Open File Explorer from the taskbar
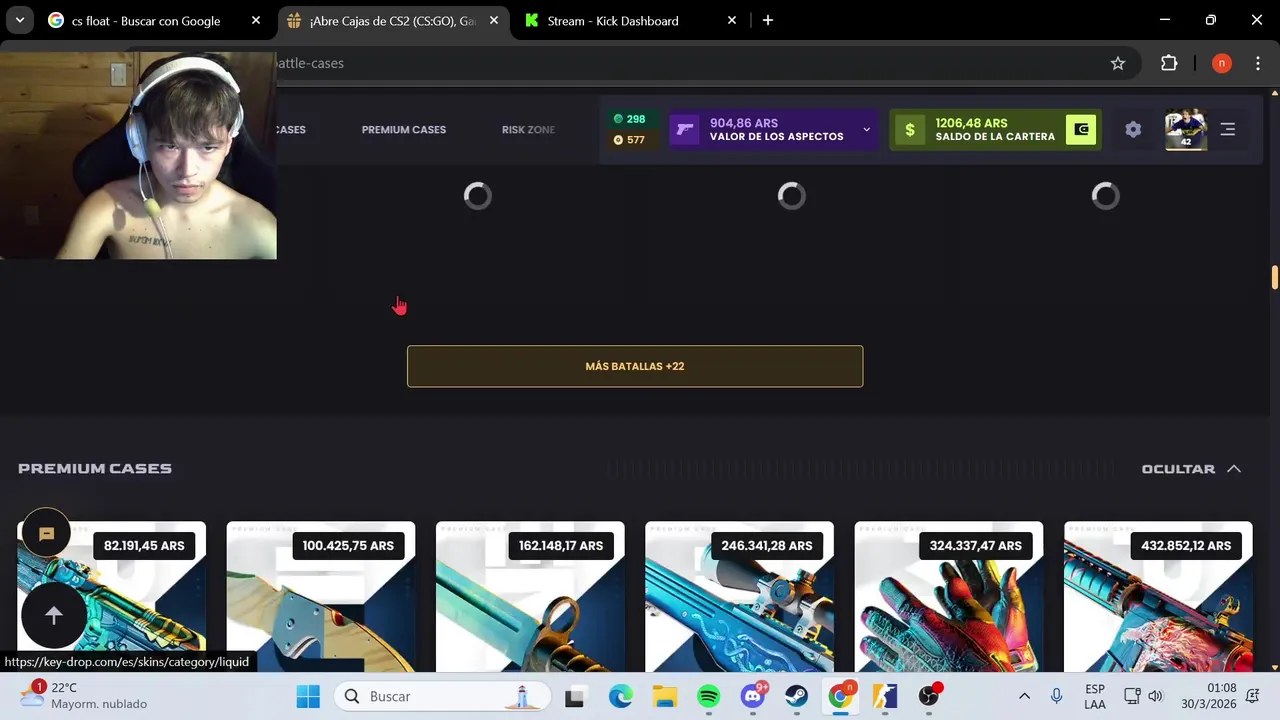1280x720 pixels. tap(665, 696)
